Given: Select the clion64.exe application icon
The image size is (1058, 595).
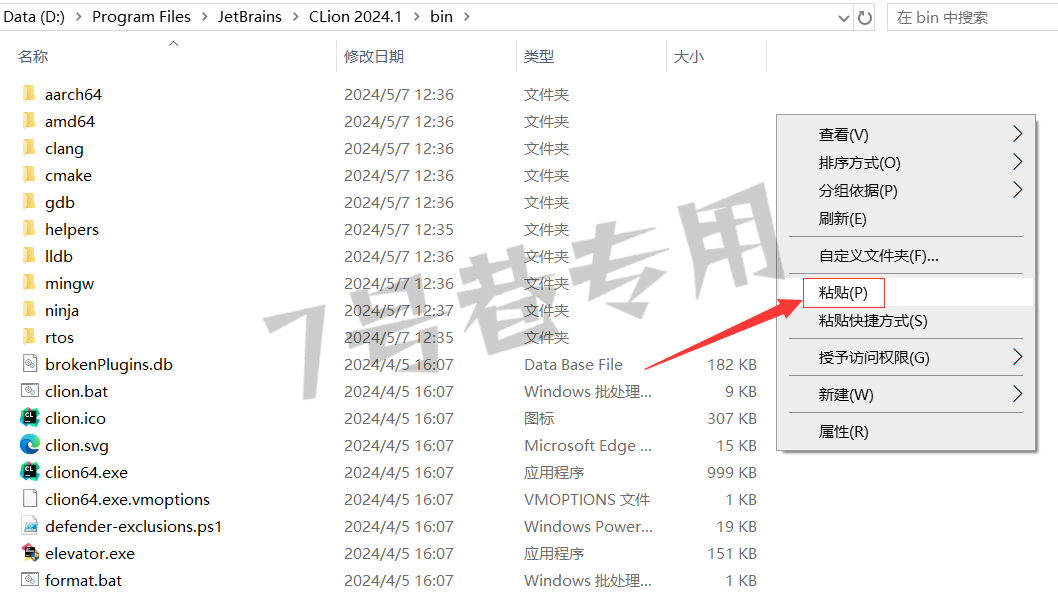Looking at the screenshot, I should 30,472.
